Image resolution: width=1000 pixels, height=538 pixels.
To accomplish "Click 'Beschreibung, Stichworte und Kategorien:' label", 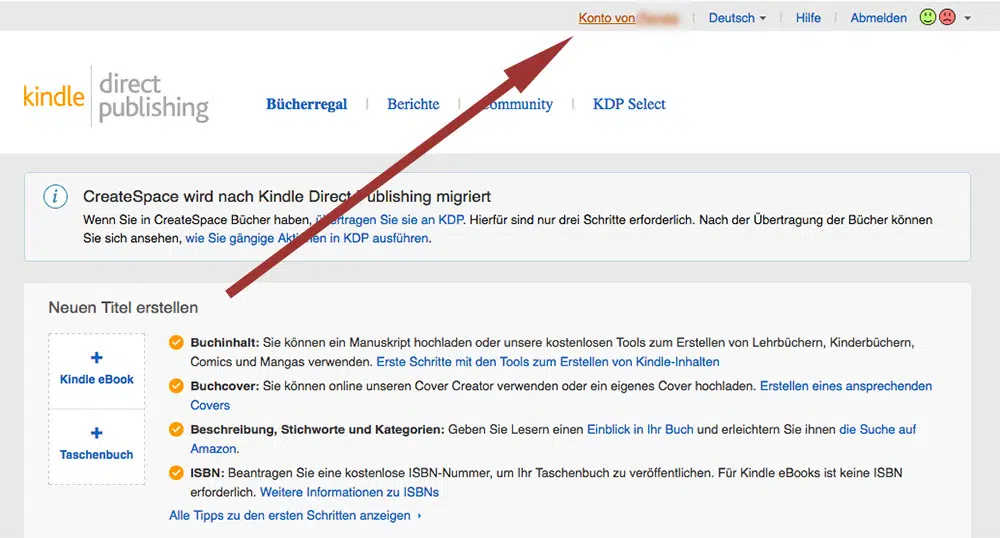I will tap(317, 429).
